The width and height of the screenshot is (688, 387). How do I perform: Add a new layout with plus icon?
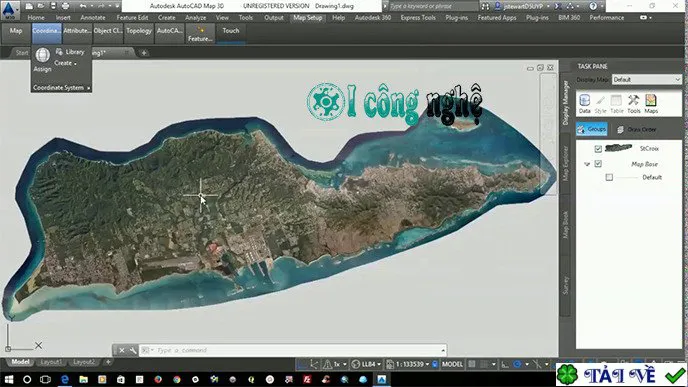[108, 362]
